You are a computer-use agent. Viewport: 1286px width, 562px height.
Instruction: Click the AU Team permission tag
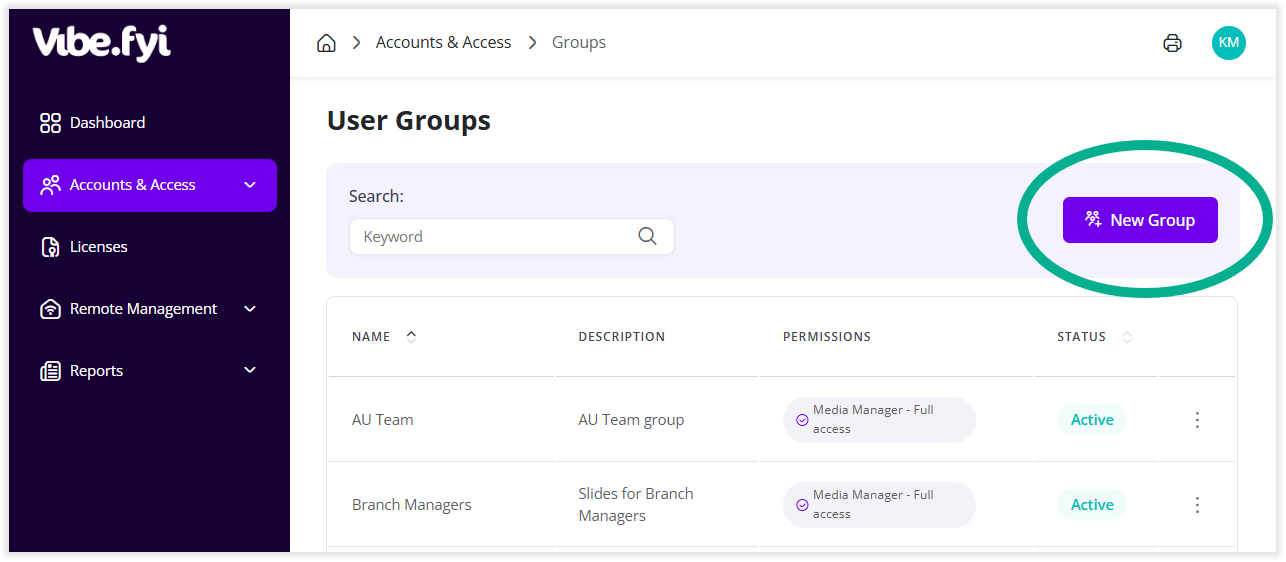[879, 420]
